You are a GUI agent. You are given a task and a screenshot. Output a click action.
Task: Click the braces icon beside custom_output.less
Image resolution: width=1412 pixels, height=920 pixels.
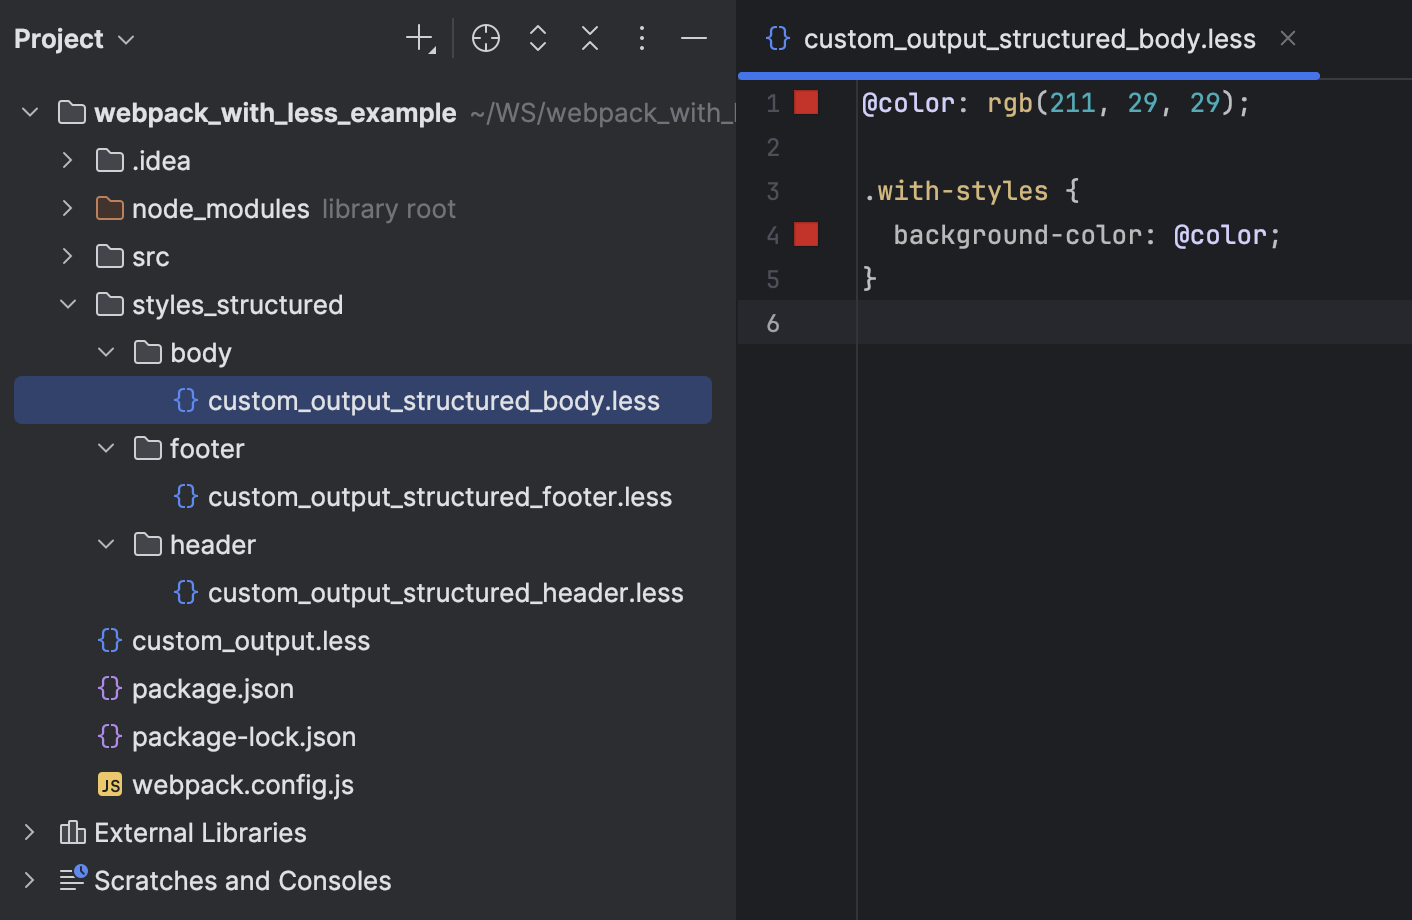click(109, 640)
